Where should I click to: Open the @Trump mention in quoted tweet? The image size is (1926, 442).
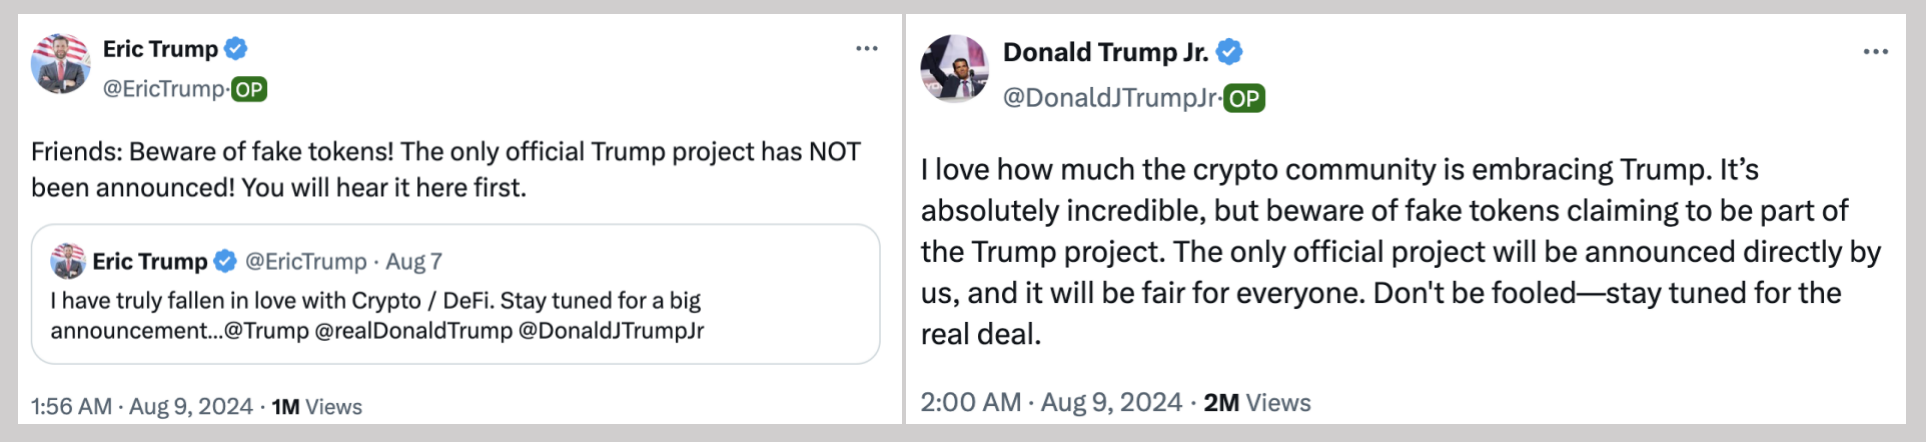click(x=266, y=331)
